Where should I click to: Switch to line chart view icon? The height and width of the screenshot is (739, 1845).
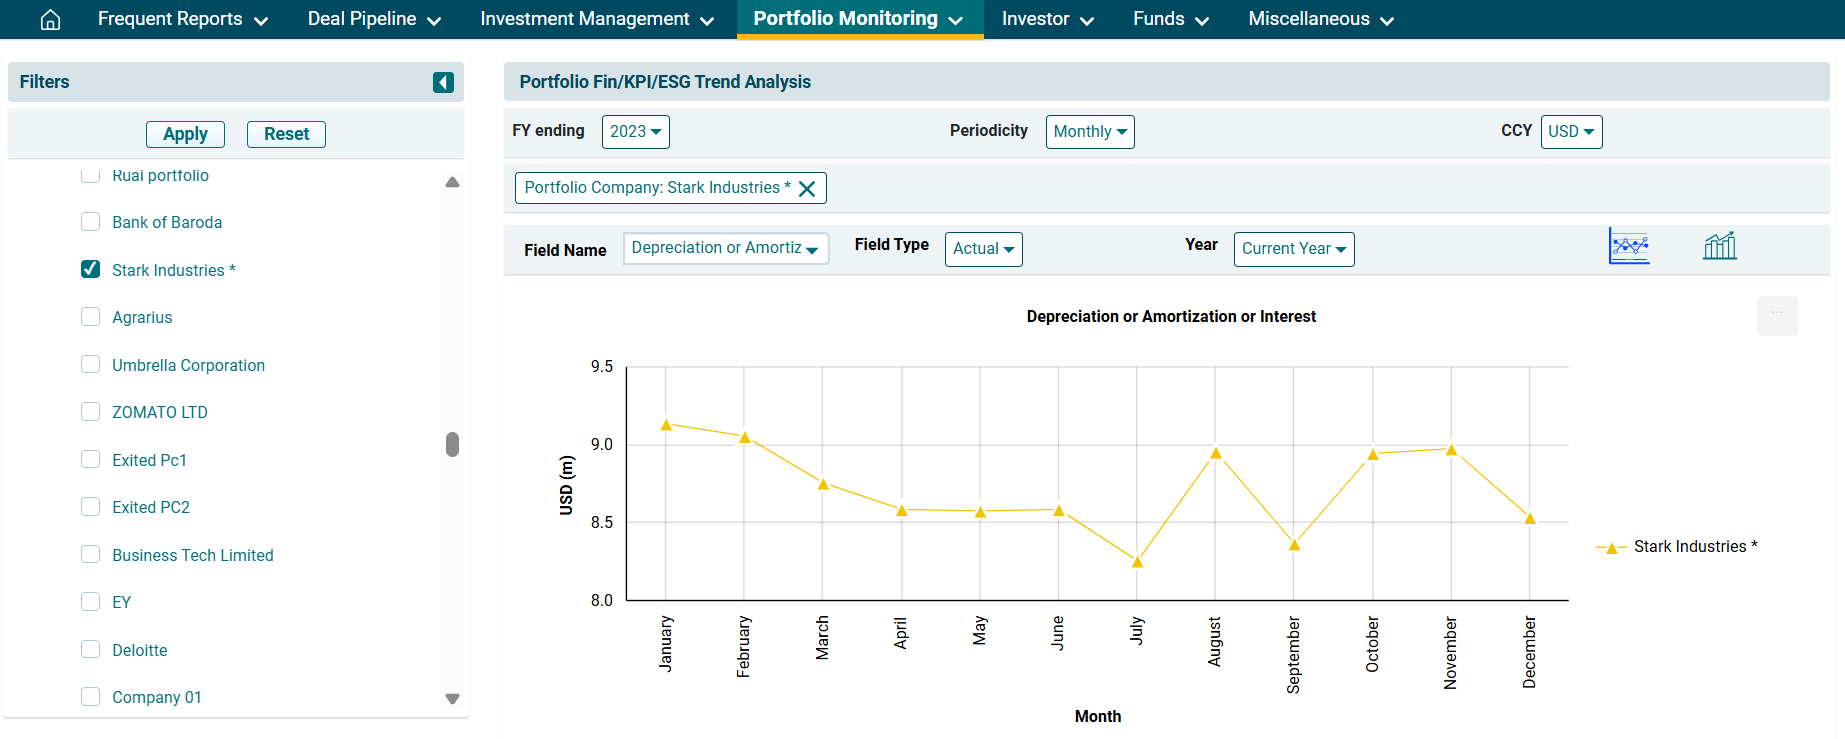[1629, 246]
